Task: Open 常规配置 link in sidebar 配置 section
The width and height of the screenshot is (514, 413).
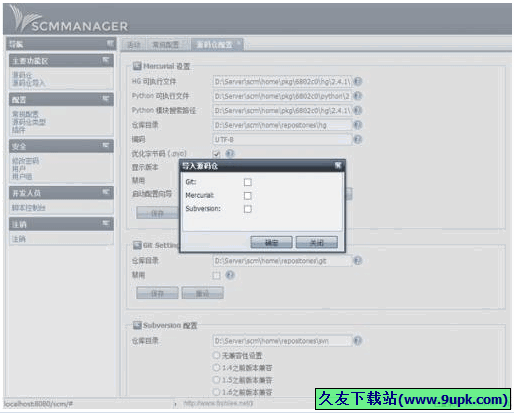Action: (x=25, y=114)
